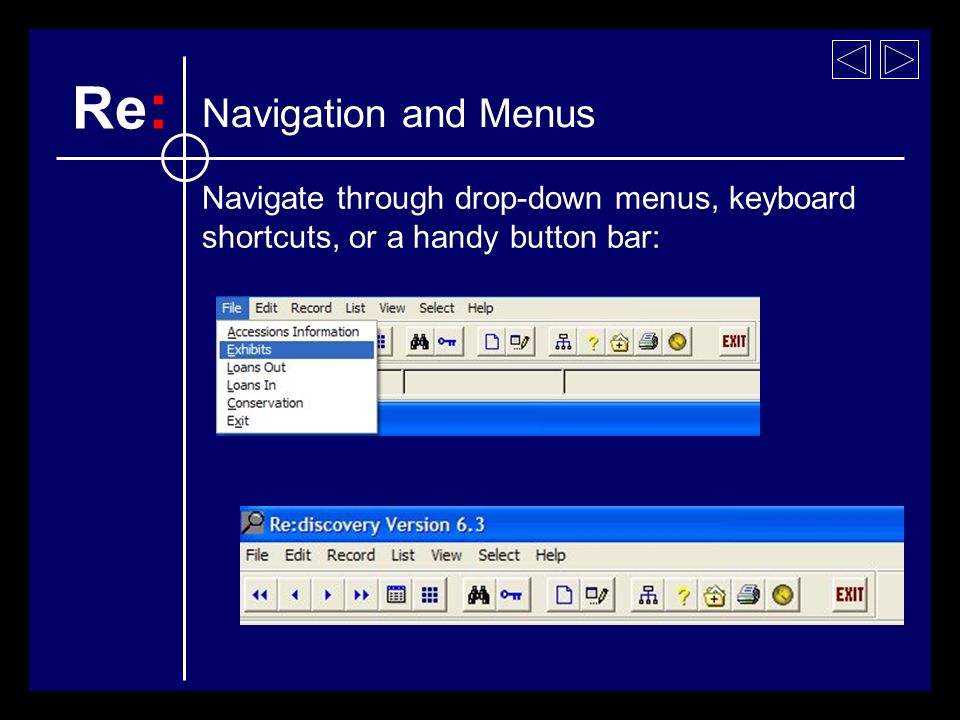Jump to first record with double-left arrows
The width and height of the screenshot is (960, 720).
coord(260,594)
